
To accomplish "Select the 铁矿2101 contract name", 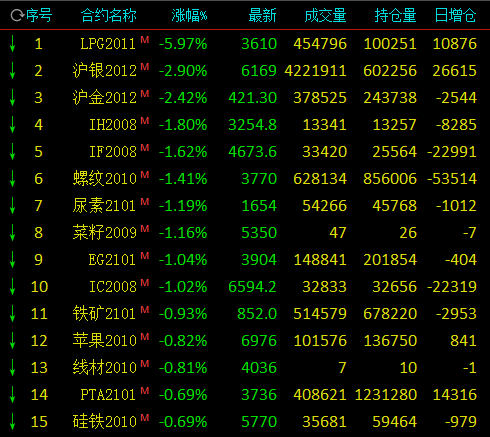I will tap(104, 314).
